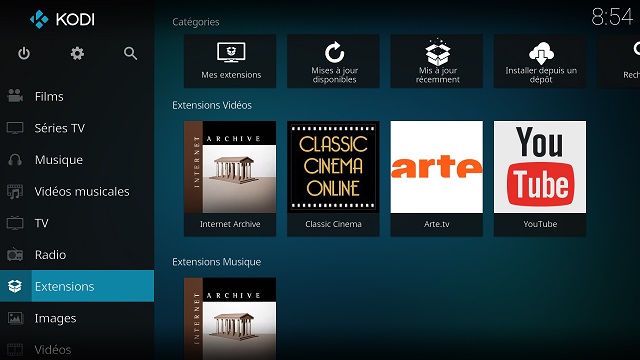Screen dimensions: 640x360
Task: Click the 8:54 clock
Action: click(x=612, y=17)
